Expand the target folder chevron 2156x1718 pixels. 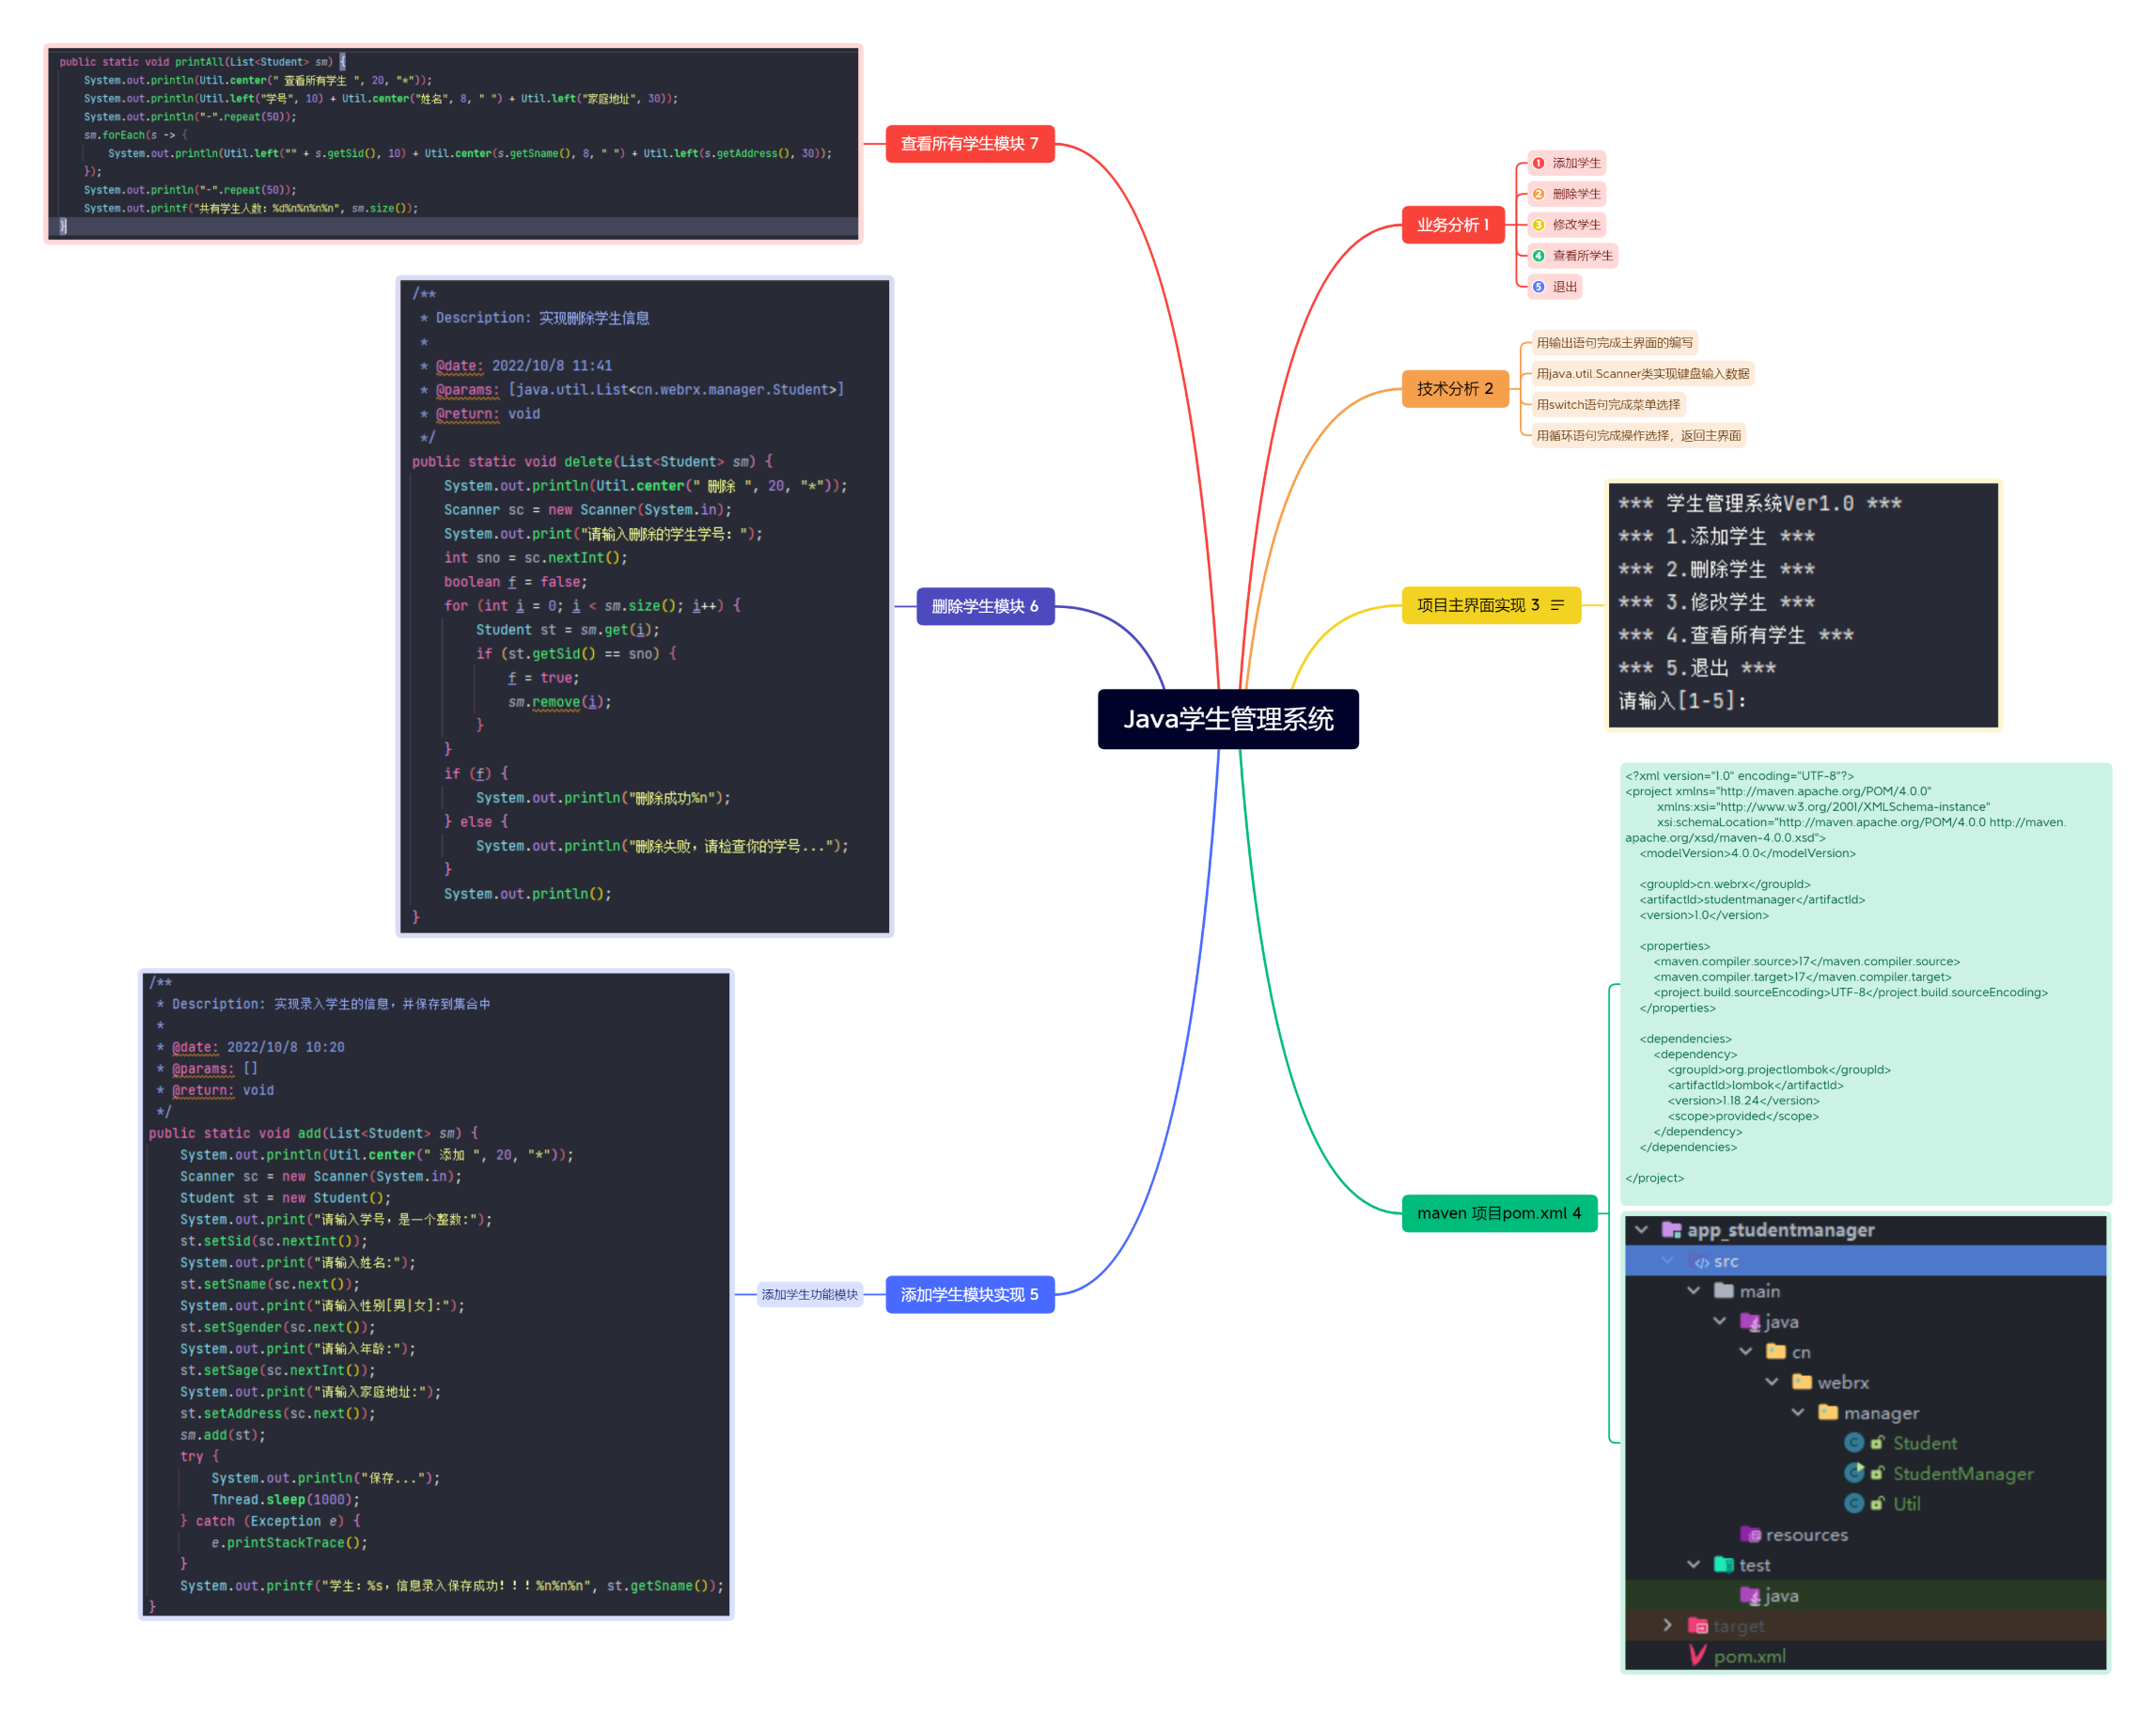tap(1667, 1625)
